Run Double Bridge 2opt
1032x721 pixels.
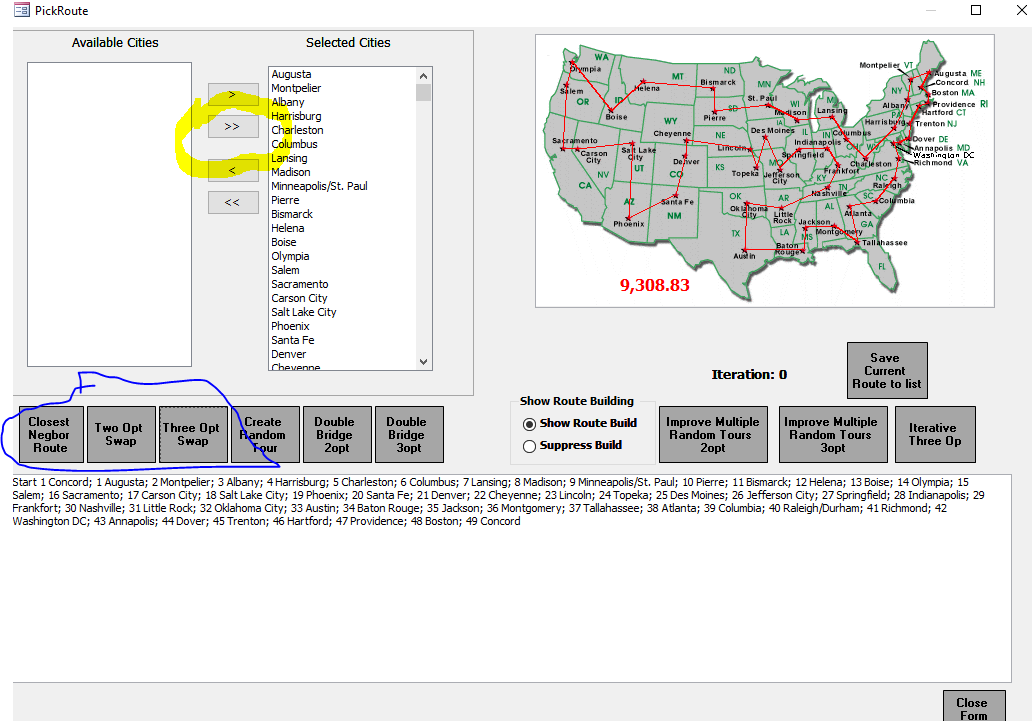click(337, 435)
